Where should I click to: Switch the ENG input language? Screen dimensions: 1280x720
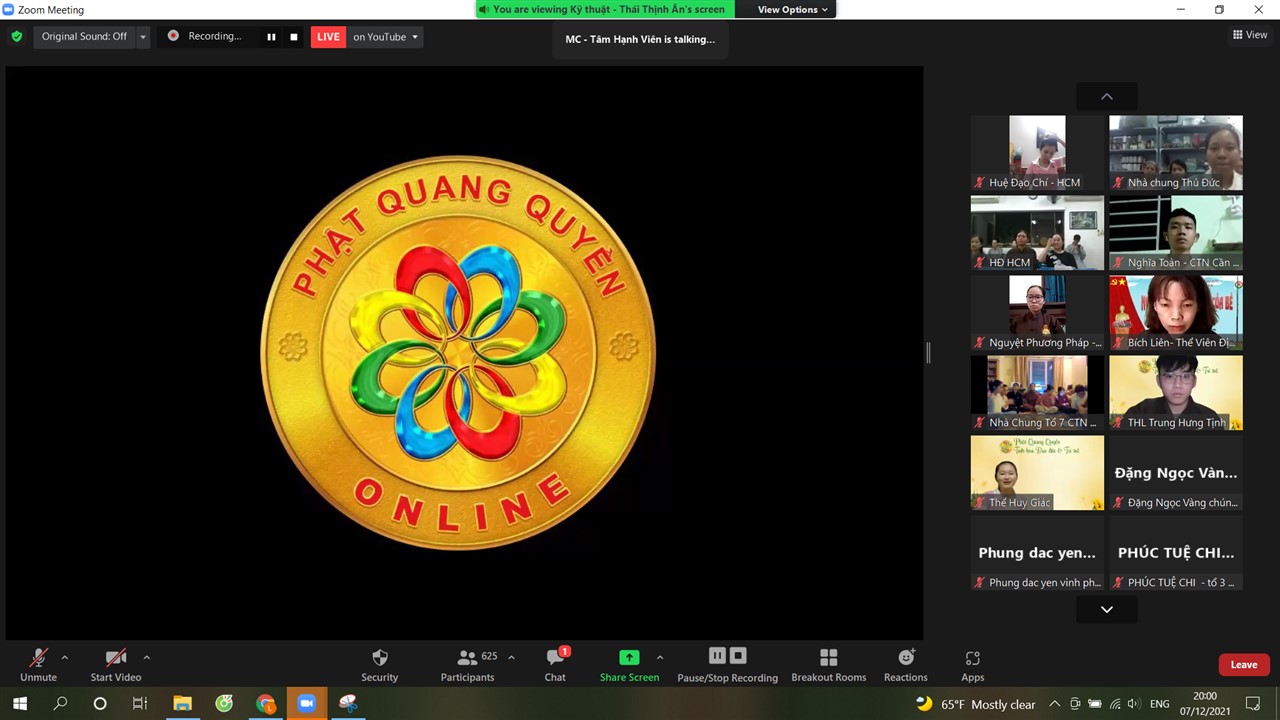(1159, 704)
